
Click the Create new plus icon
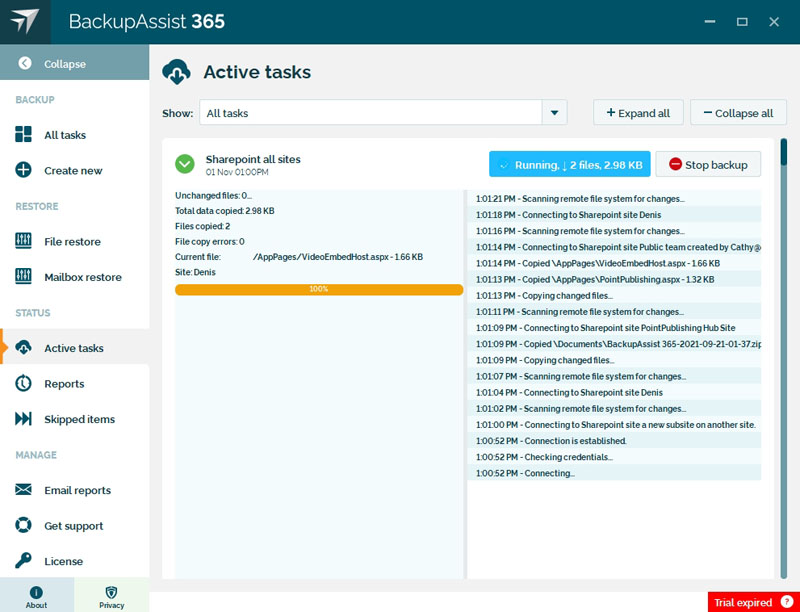click(x=23, y=170)
